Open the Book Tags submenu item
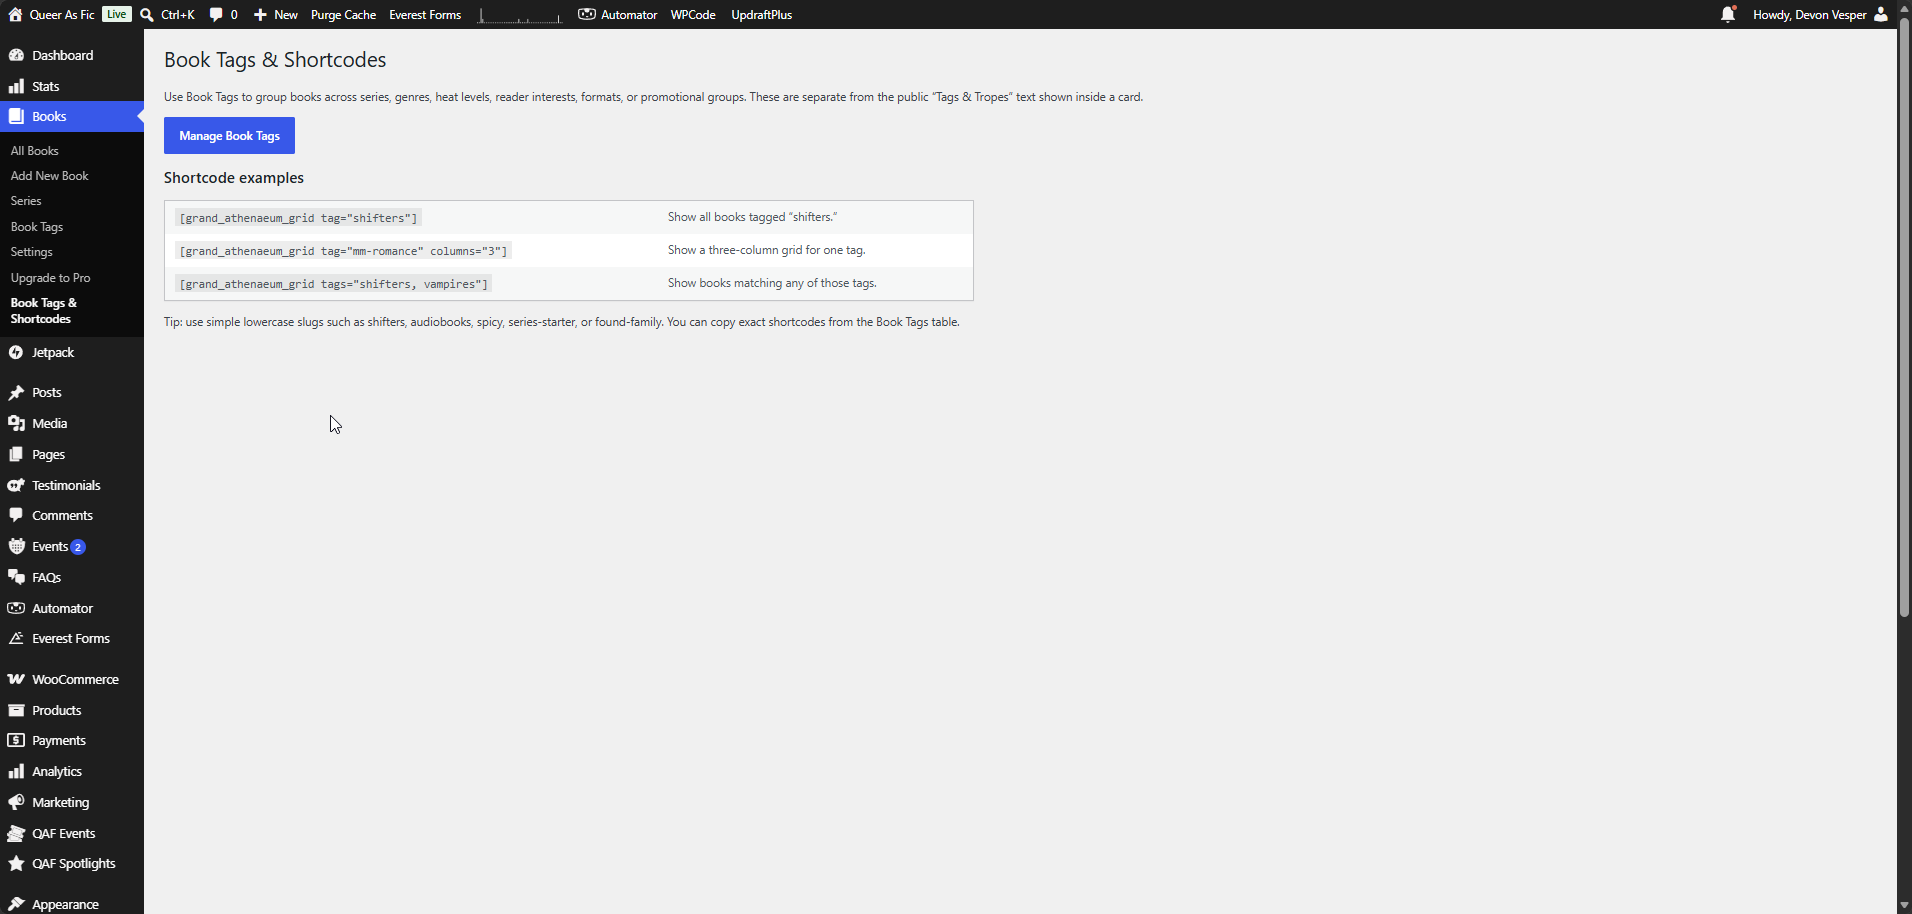Viewport: 1912px width, 914px height. click(37, 227)
